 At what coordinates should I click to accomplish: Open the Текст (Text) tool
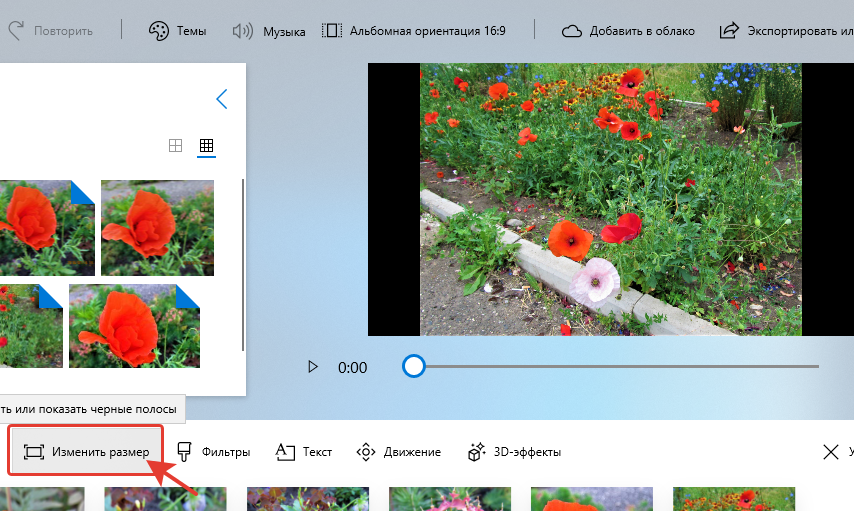(286, 452)
